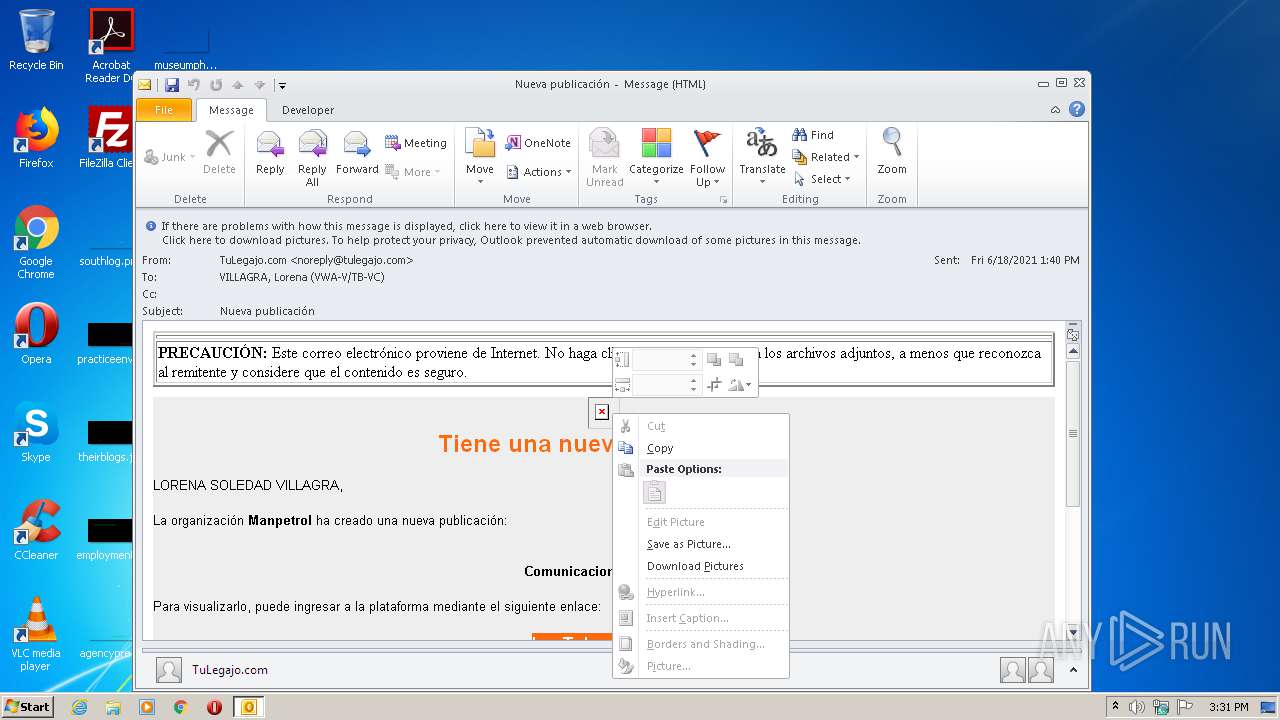
Task: Open Outlook Help question mark
Action: (1077, 109)
